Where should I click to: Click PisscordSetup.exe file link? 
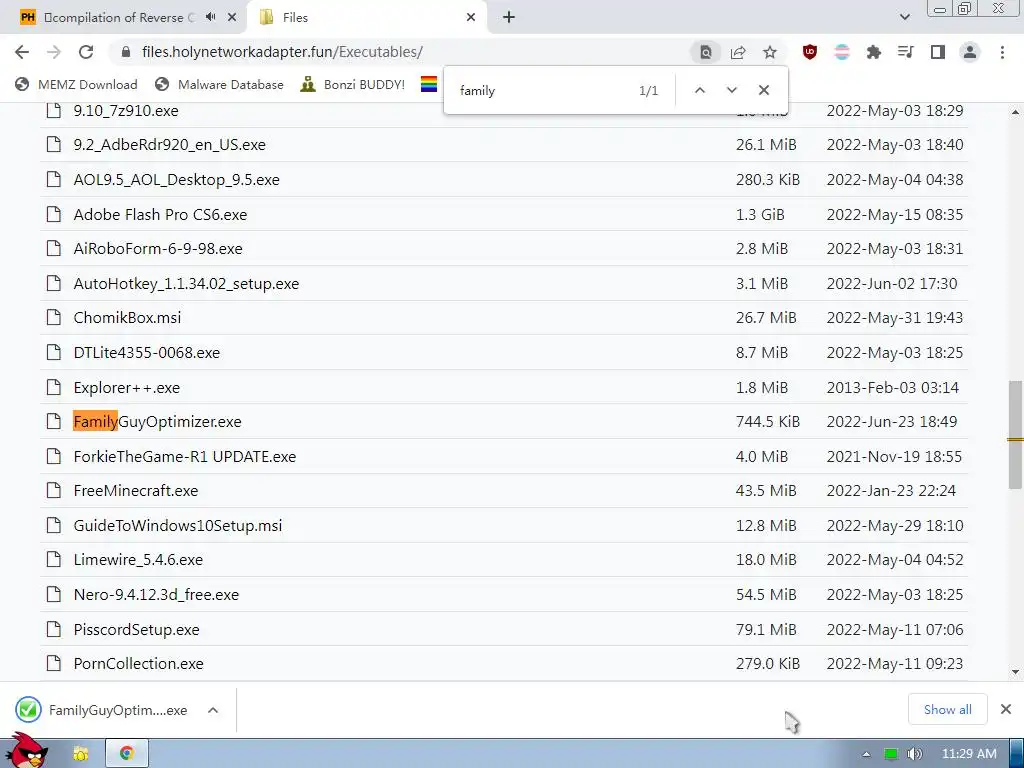136,630
